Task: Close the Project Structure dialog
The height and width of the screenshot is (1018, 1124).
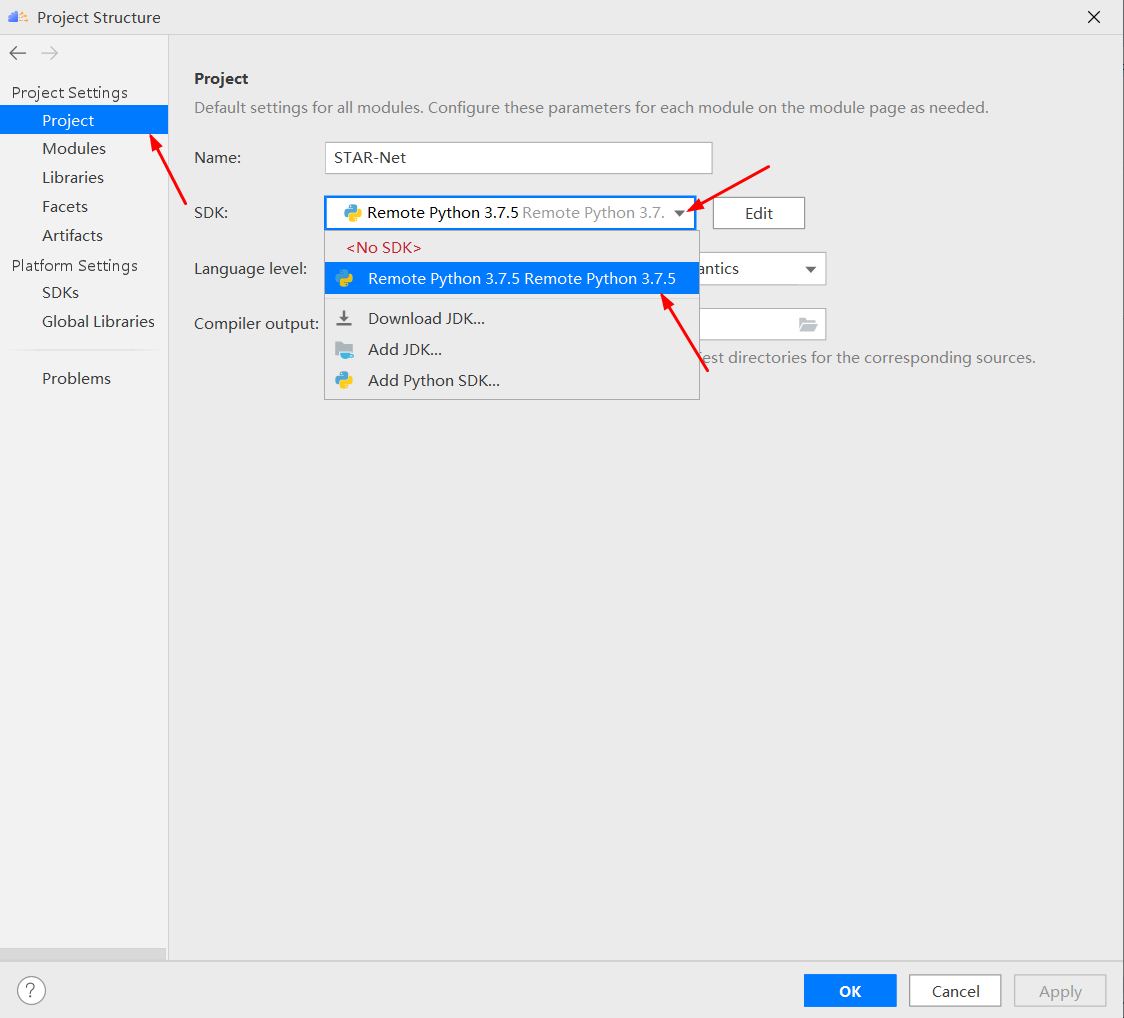Action: point(1093,17)
